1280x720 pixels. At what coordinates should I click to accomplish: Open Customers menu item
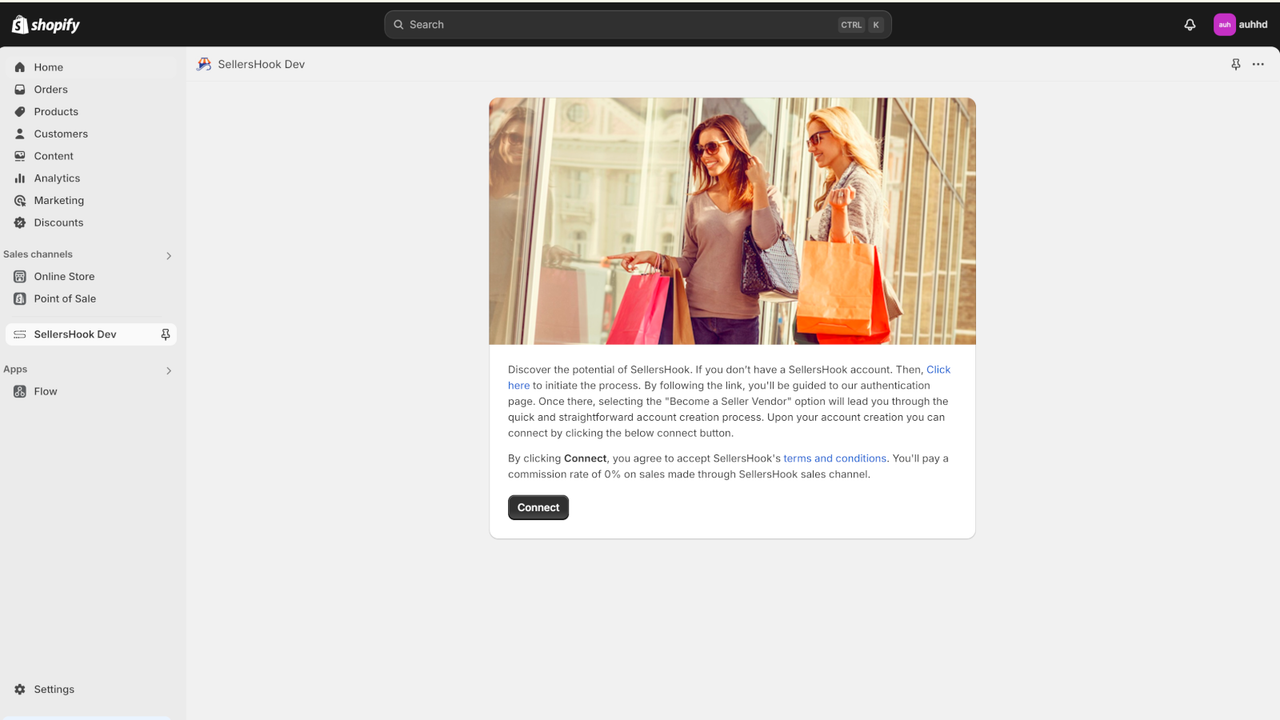click(92, 133)
